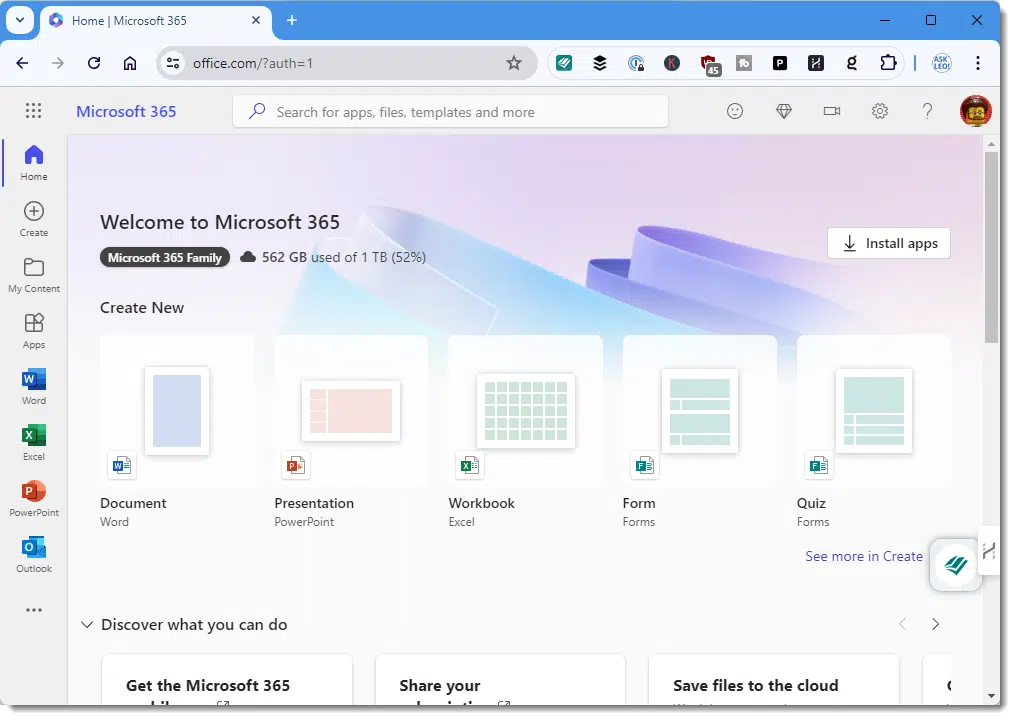The image size is (1015, 720).
Task: Open the red K extension icon
Action: click(x=672, y=63)
